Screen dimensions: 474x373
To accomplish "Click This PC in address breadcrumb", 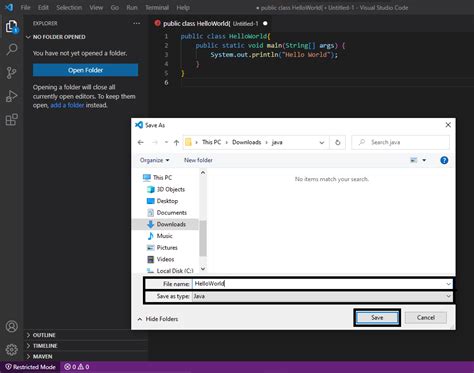I will coord(211,142).
